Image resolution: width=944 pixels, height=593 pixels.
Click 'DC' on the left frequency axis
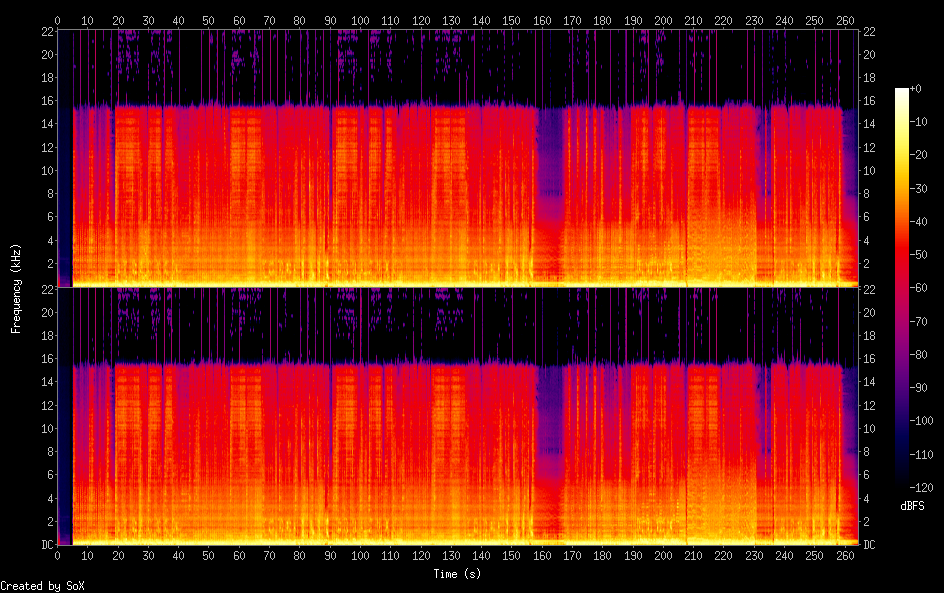[48, 545]
